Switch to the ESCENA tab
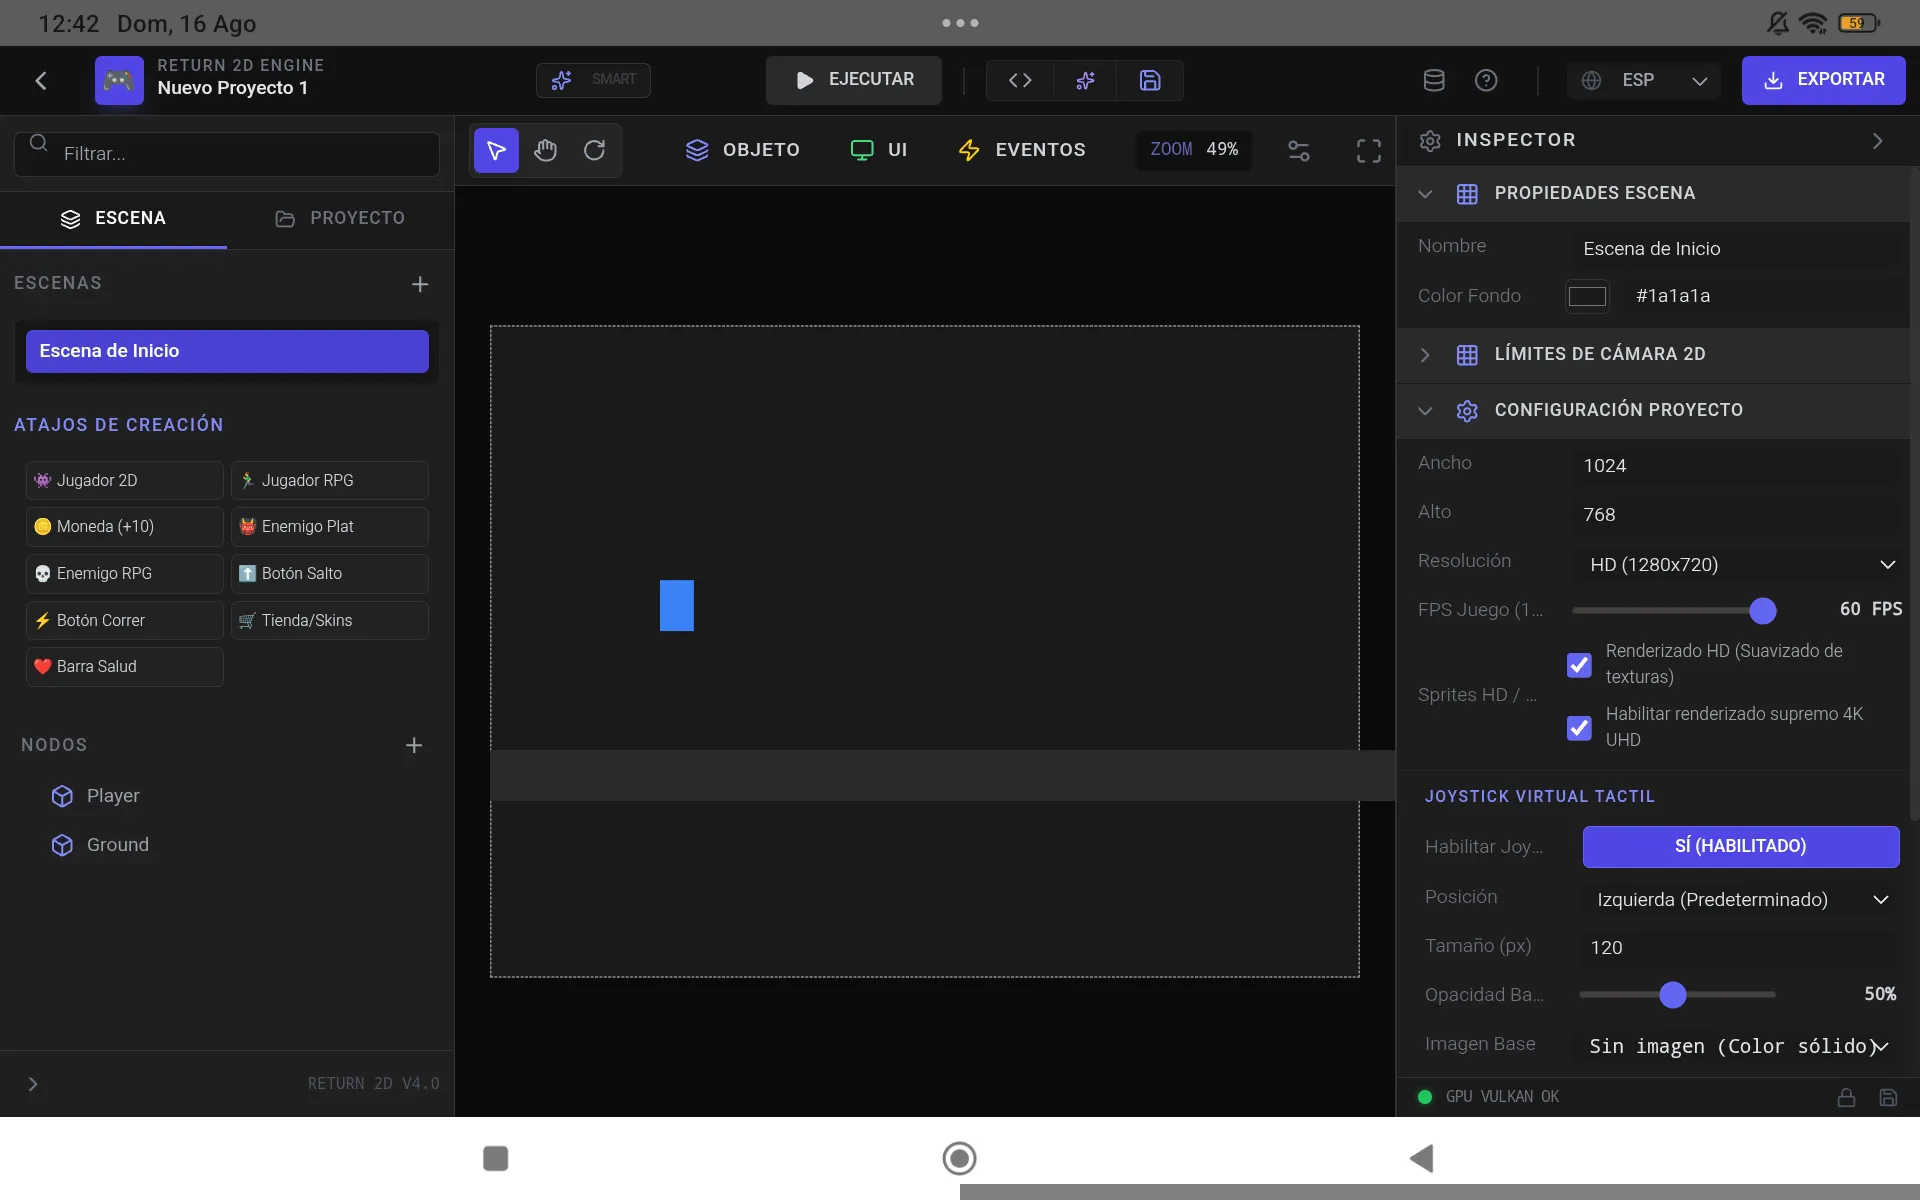1920x1200 pixels. point(113,219)
